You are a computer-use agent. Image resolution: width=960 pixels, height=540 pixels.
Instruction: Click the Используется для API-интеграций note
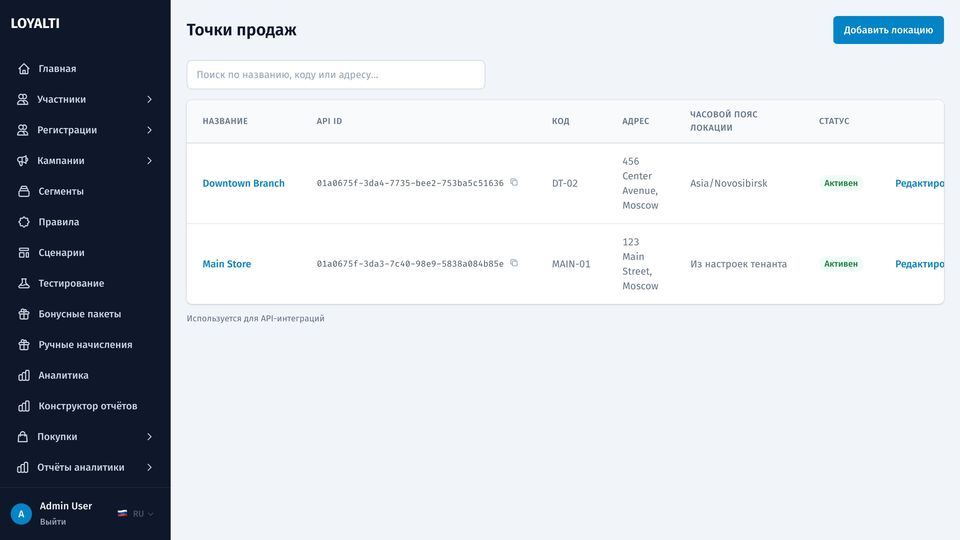(255, 318)
